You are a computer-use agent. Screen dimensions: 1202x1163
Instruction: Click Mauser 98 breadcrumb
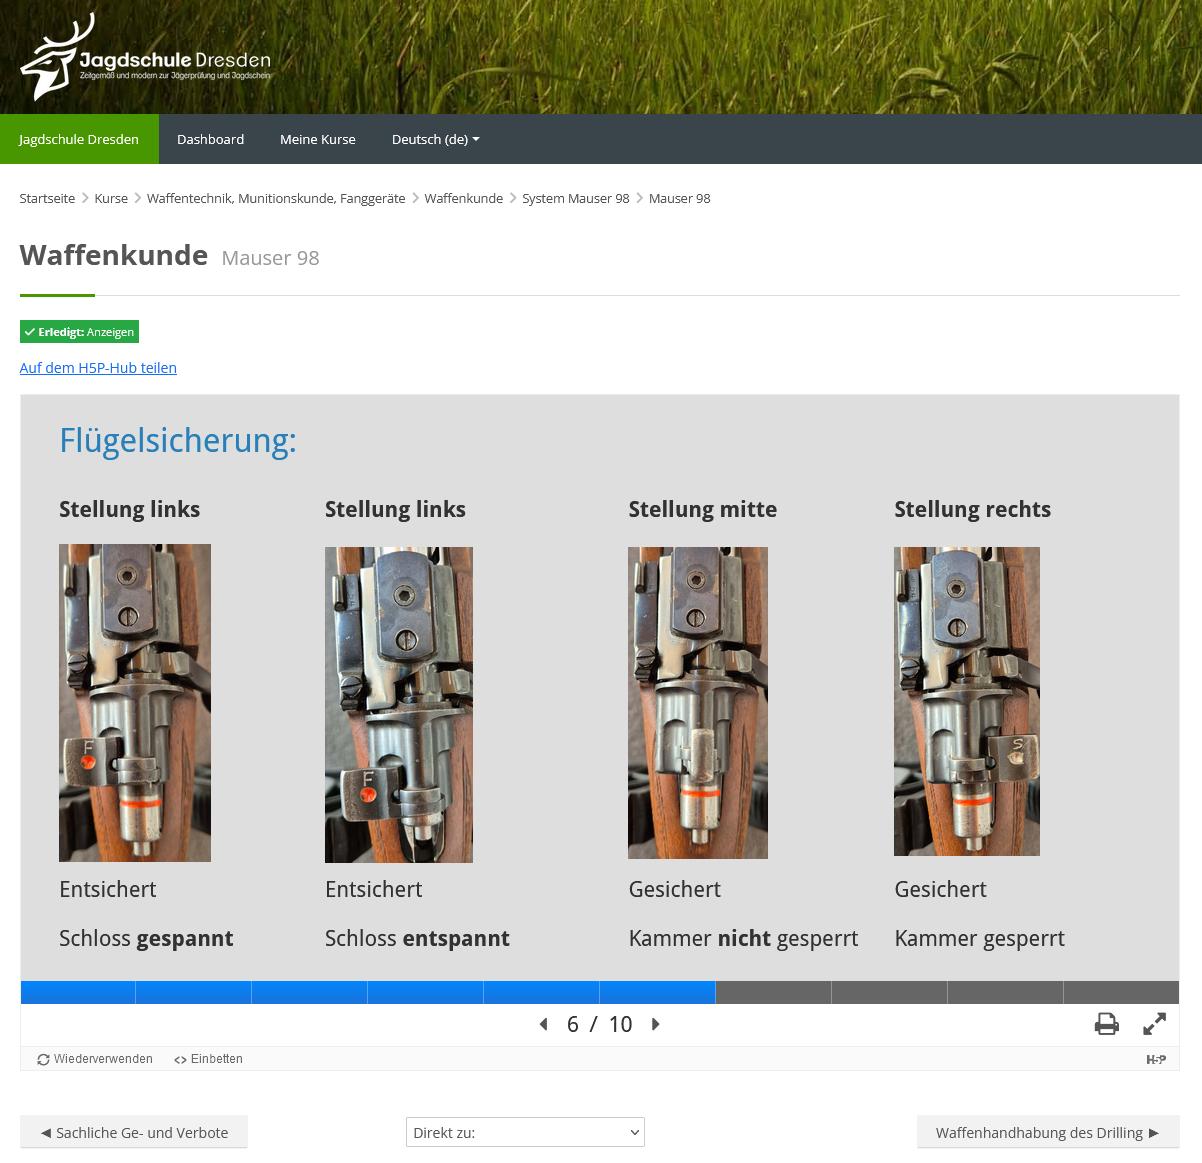[680, 198]
